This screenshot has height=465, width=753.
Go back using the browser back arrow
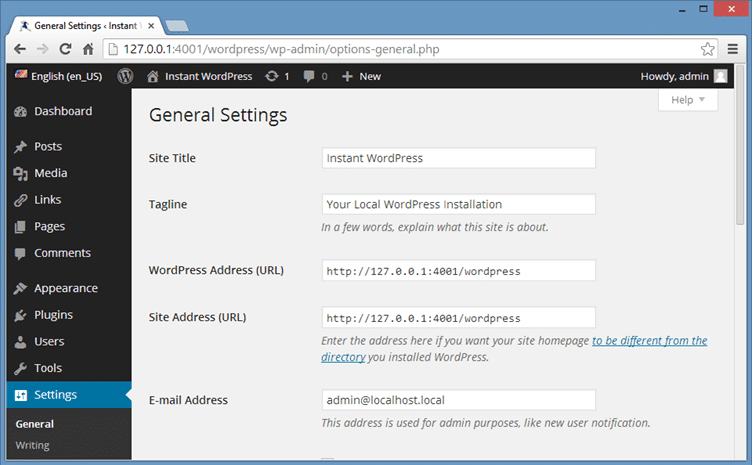pos(19,49)
